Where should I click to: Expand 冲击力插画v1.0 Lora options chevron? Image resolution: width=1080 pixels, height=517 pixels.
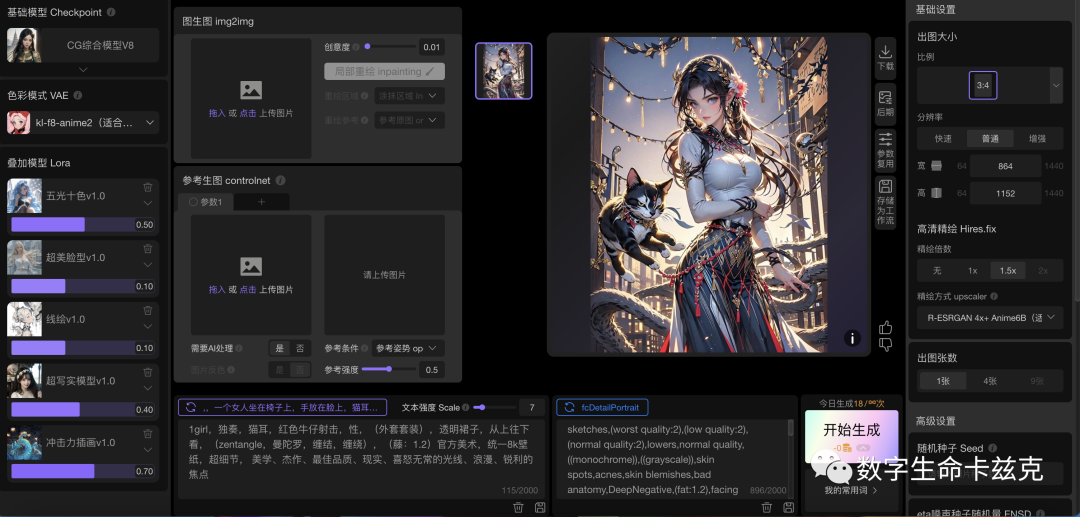[x=147, y=449]
